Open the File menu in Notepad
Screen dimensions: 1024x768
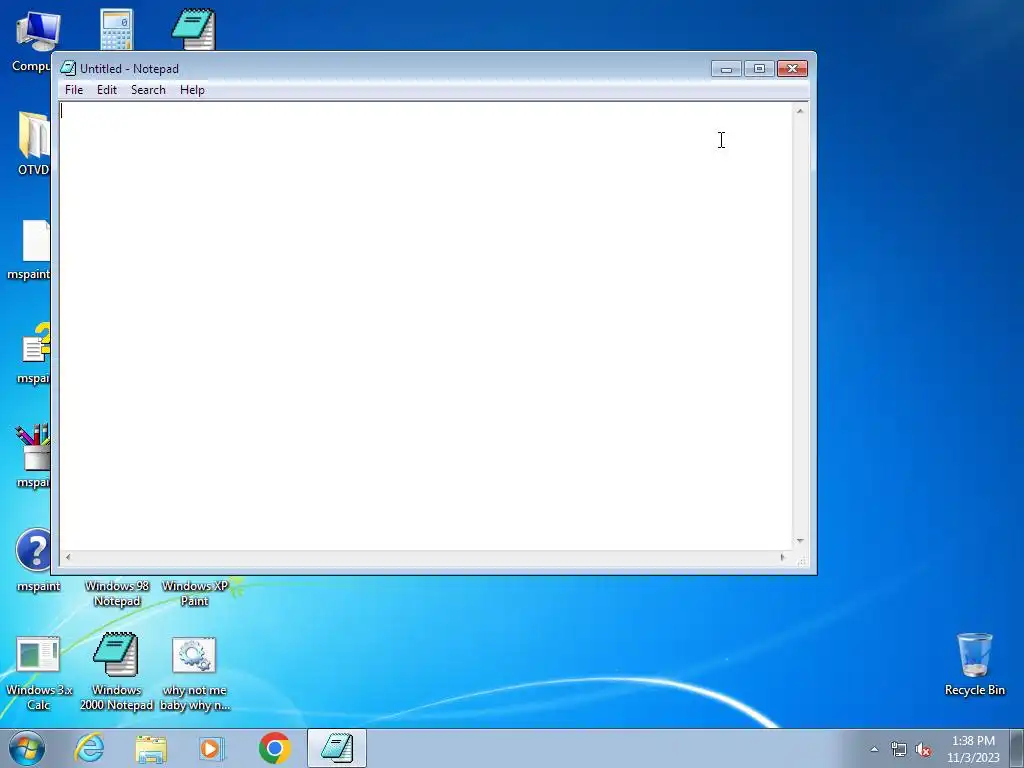point(74,89)
